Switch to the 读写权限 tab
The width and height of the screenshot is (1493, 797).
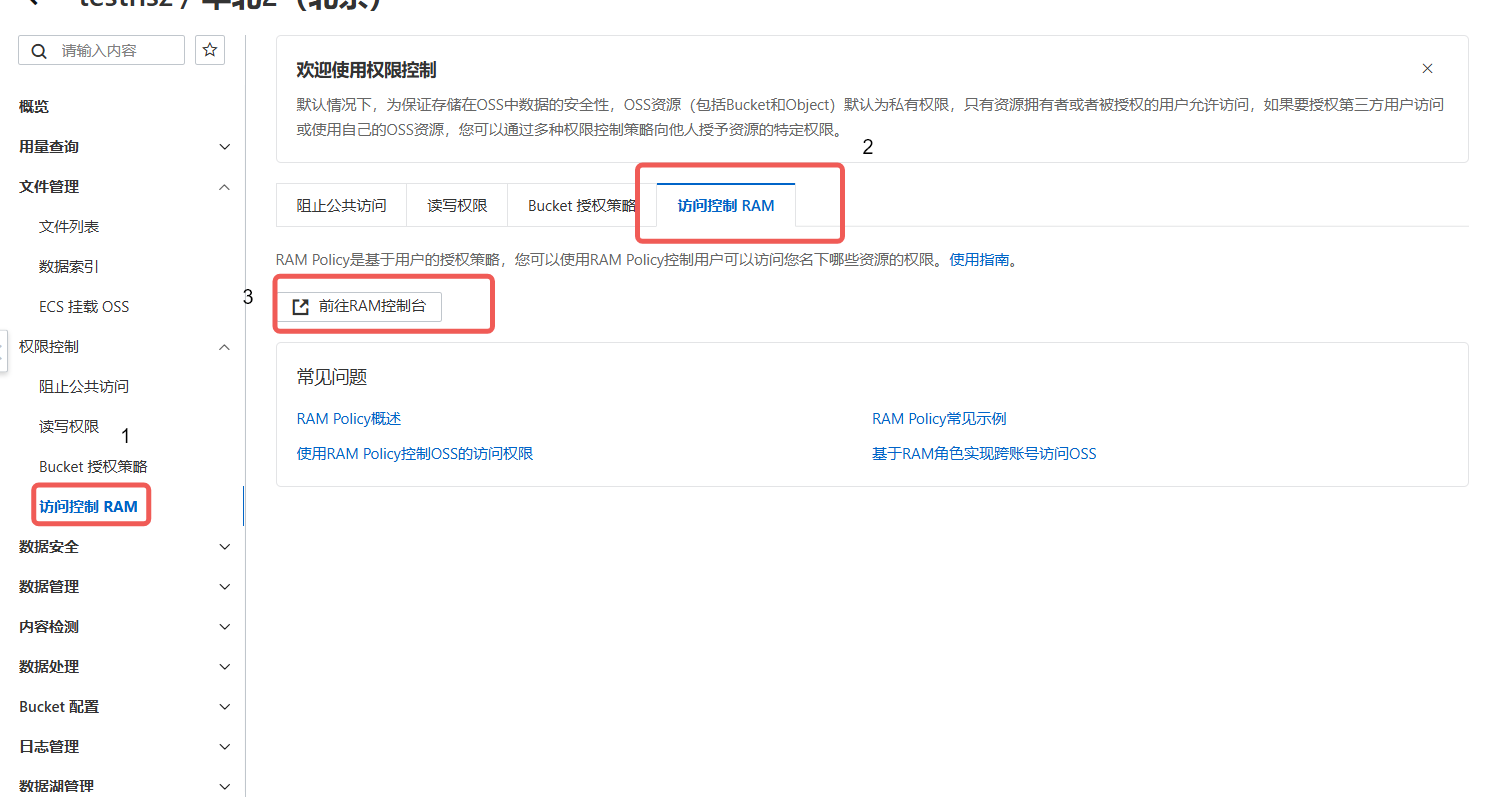pos(457,206)
